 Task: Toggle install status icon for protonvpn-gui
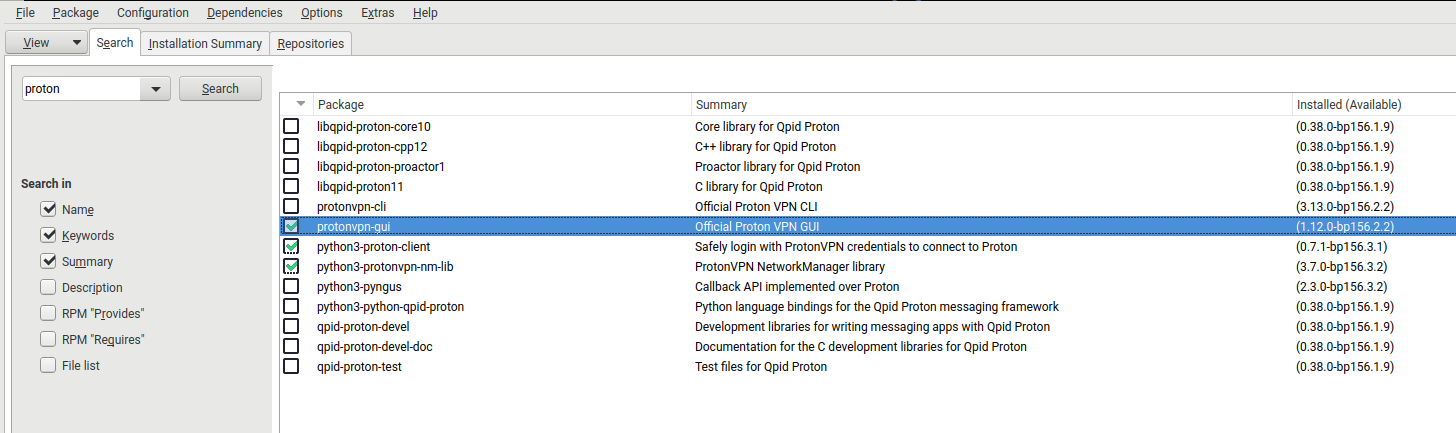click(x=291, y=226)
